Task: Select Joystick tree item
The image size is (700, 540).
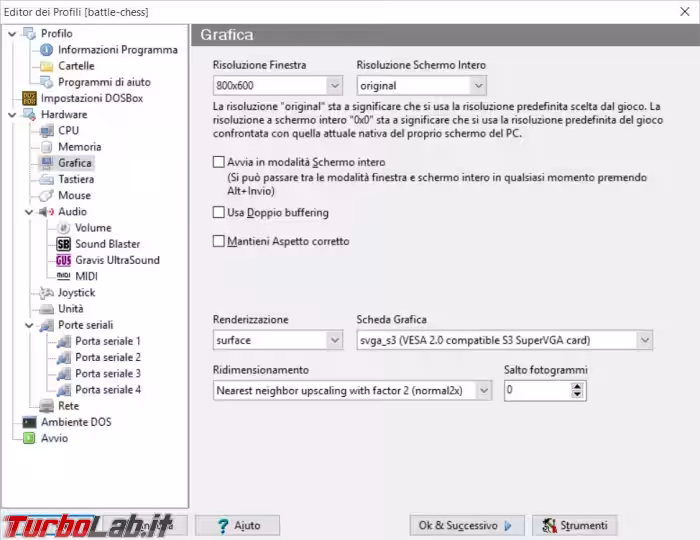Action: pyautogui.click(x=76, y=293)
